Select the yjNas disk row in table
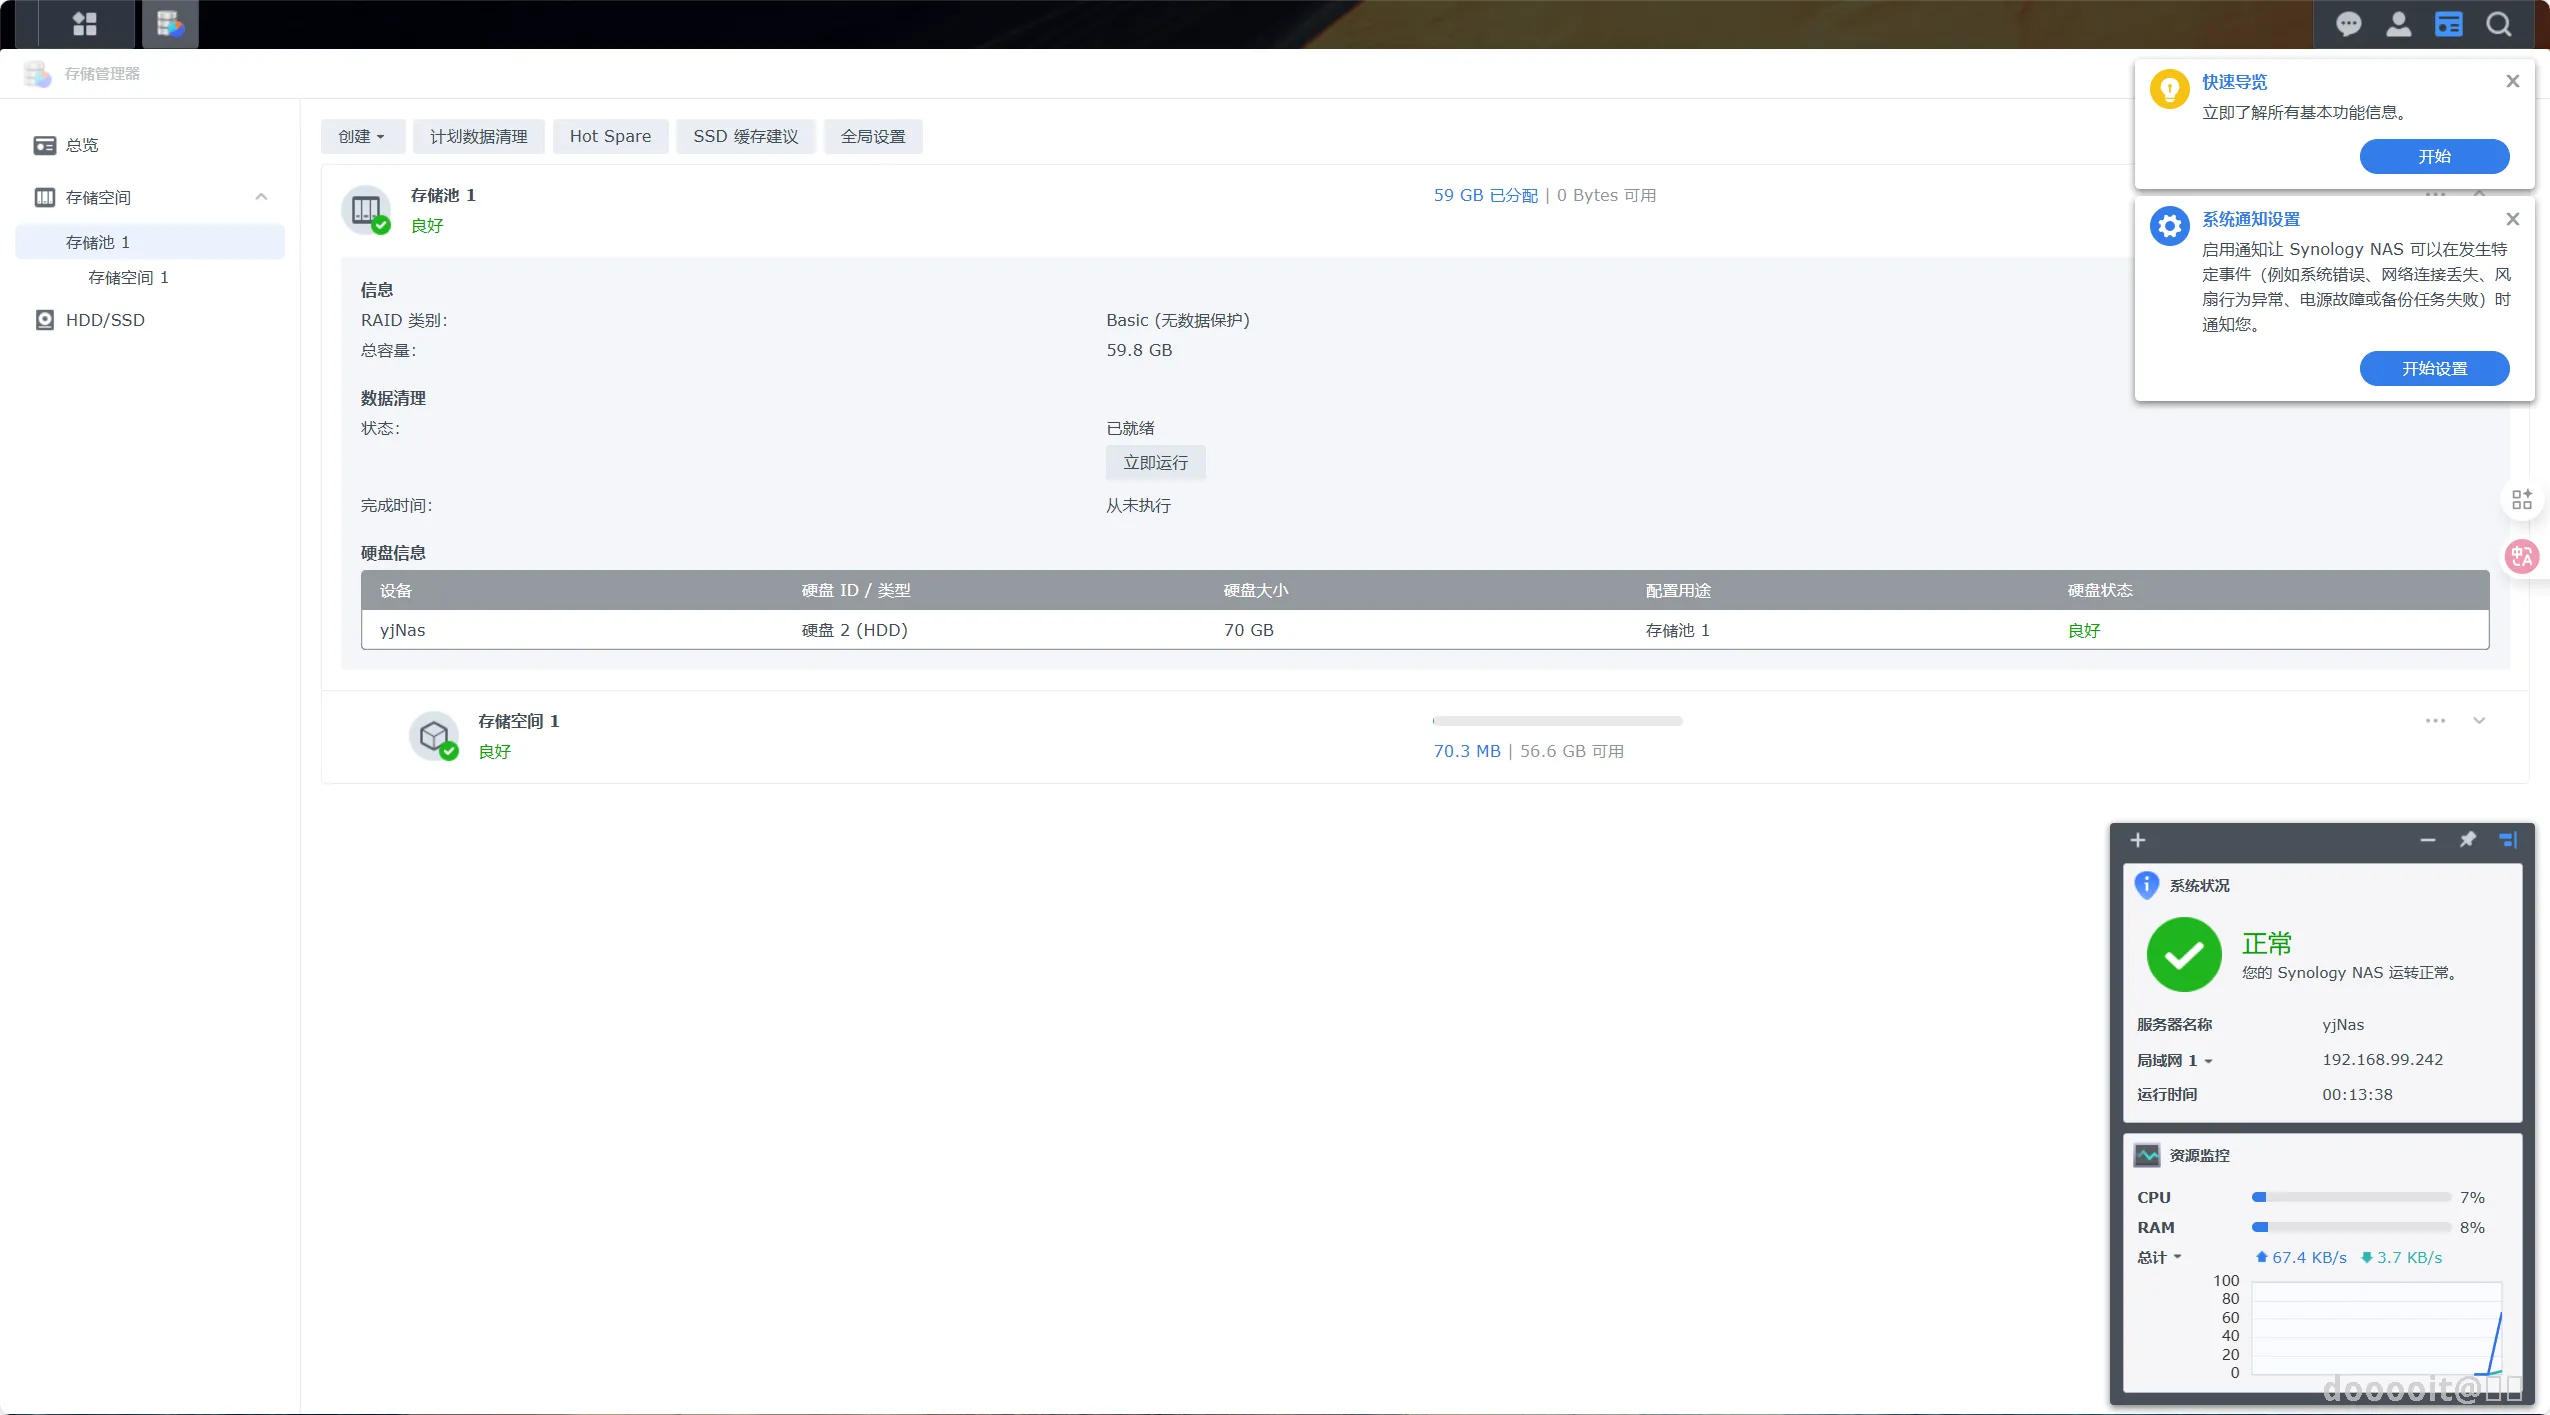 [1424, 630]
